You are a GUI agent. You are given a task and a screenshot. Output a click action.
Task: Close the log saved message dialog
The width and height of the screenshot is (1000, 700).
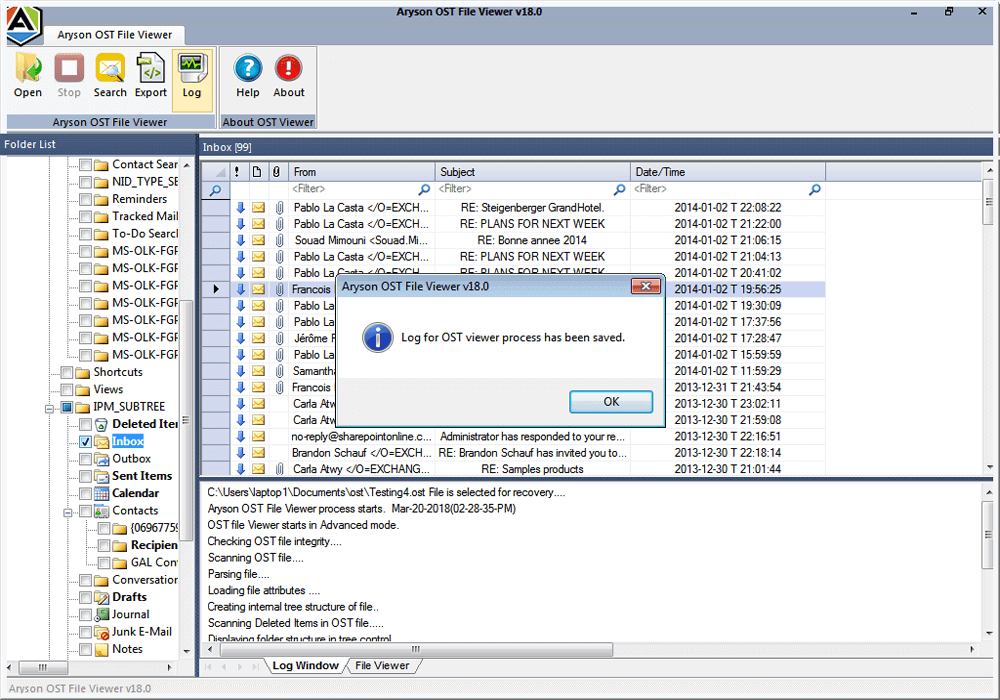[645, 286]
